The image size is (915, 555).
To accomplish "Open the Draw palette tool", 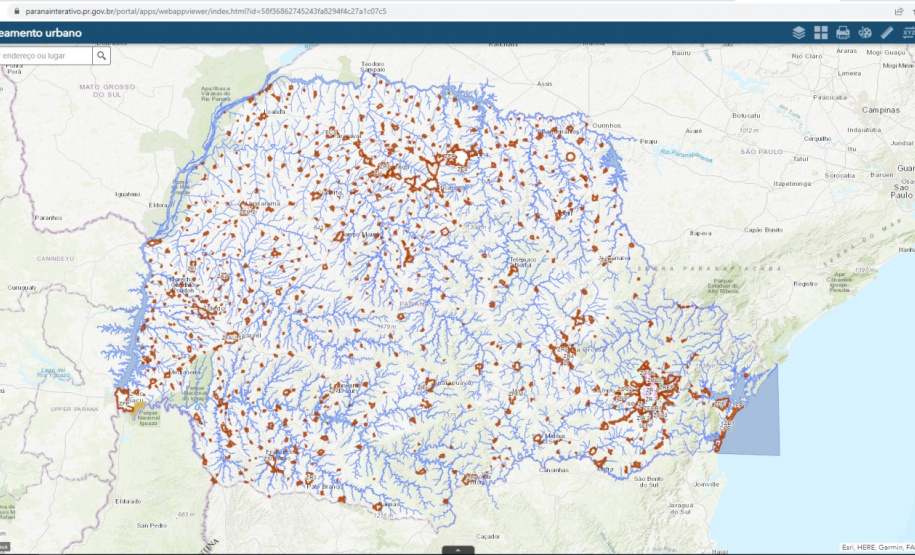I will tap(865, 32).
